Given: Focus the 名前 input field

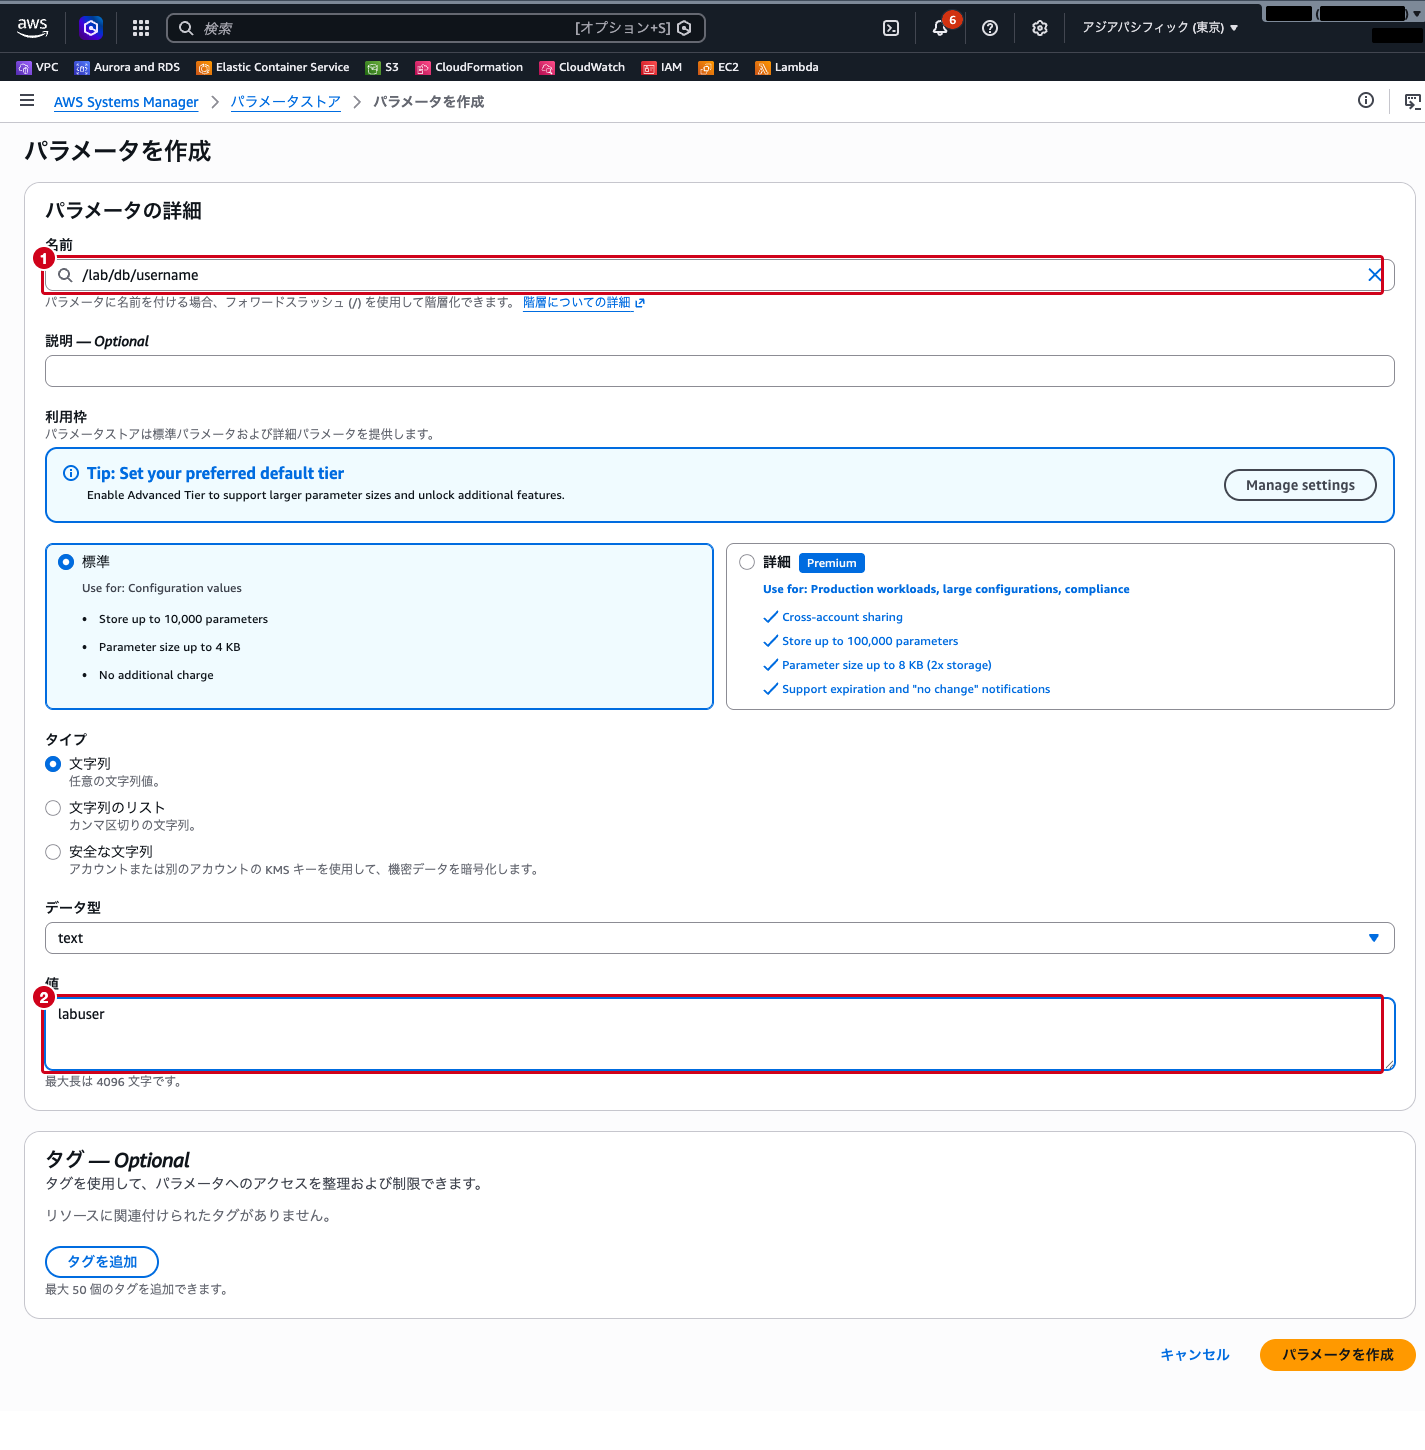Looking at the screenshot, I should pyautogui.click(x=720, y=275).
